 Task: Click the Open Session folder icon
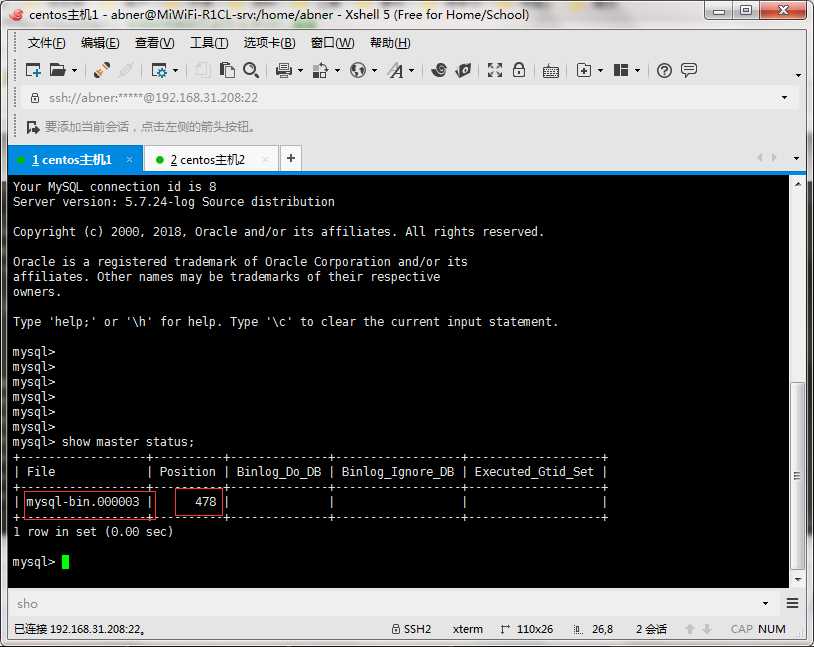(57, 70)
